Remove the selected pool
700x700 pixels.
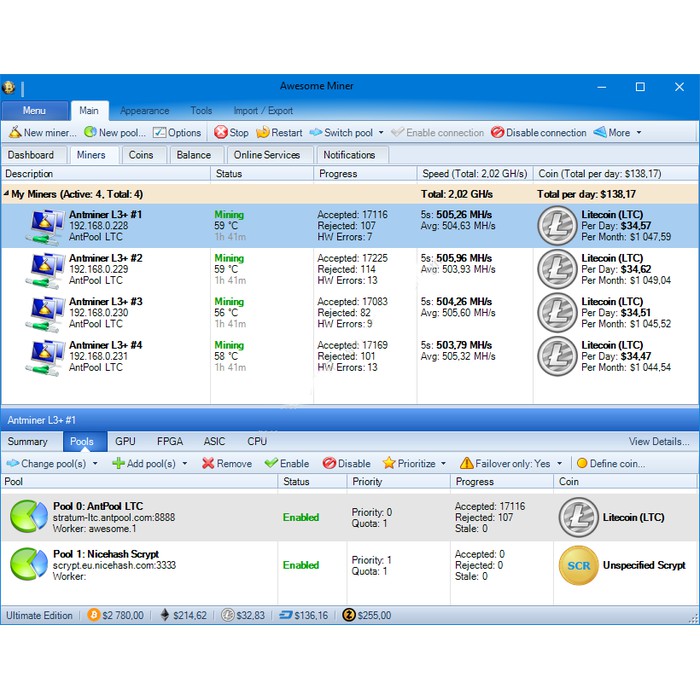pos(208,464)
